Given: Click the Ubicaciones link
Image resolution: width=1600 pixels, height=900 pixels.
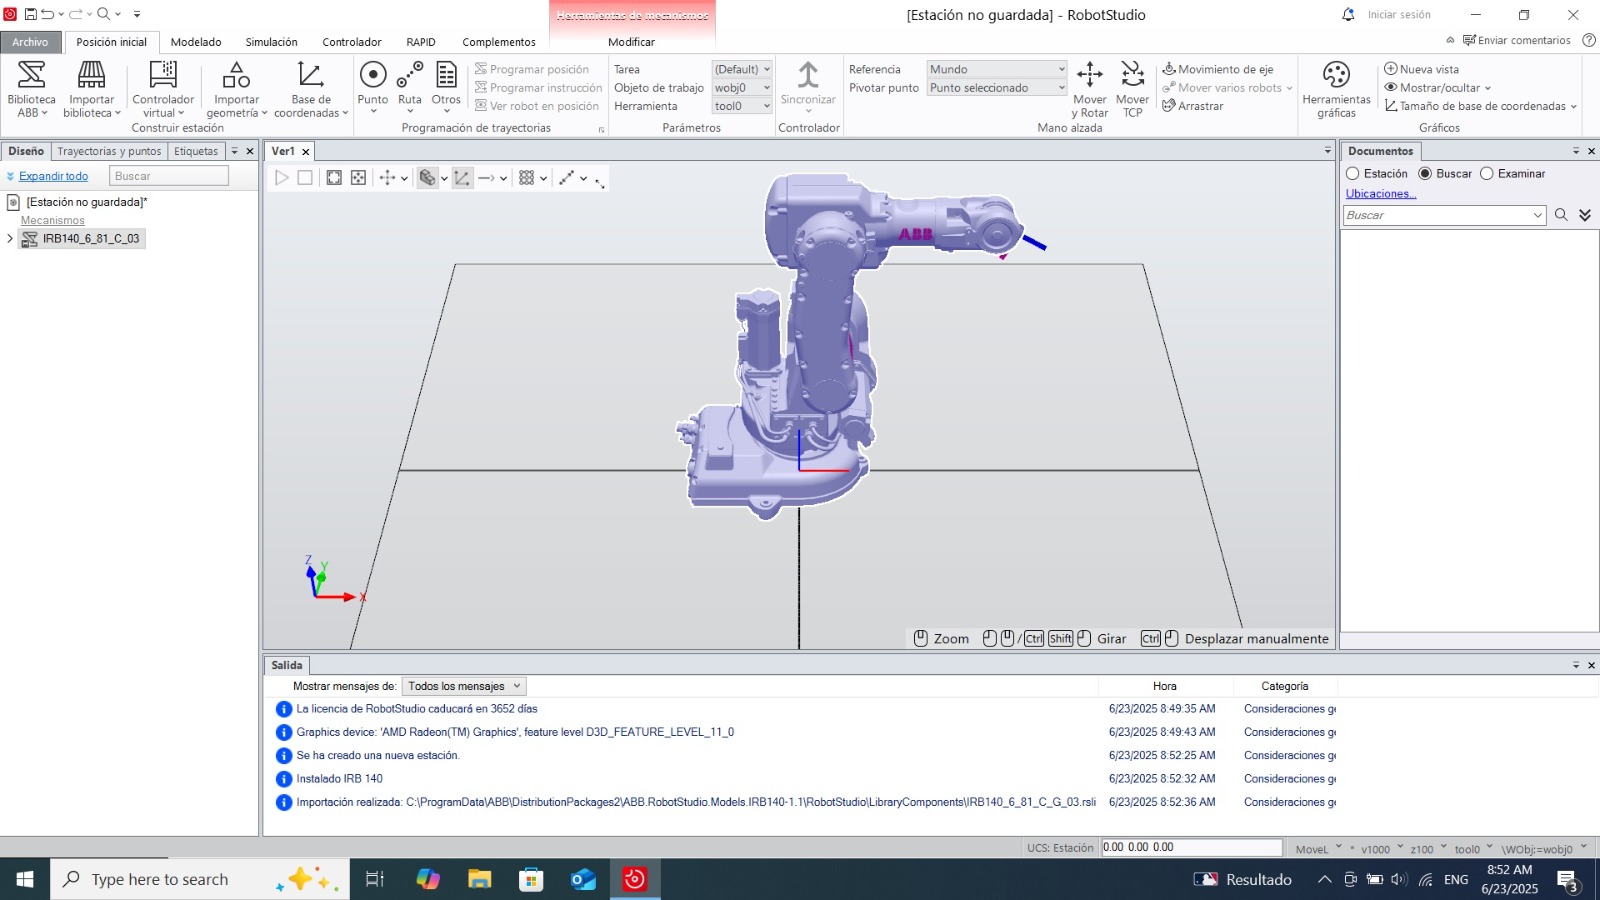Looking at the screenshot, I should [1380, 194].
